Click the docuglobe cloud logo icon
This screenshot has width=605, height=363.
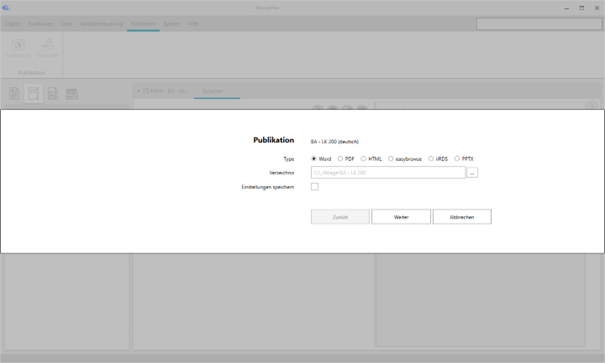[x=5, y=7]
